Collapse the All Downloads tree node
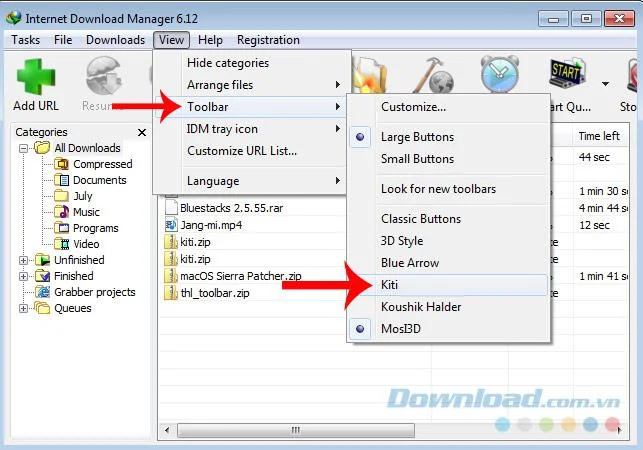This screenshot has width=643, height=450. coord(24,148)
